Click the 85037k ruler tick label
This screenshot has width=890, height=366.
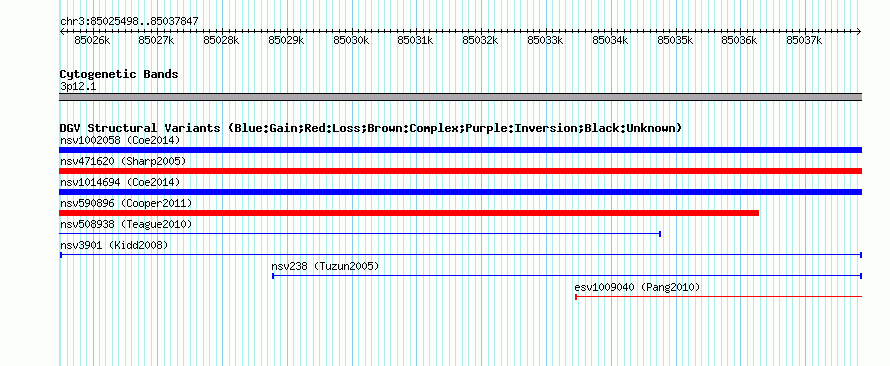804,40
